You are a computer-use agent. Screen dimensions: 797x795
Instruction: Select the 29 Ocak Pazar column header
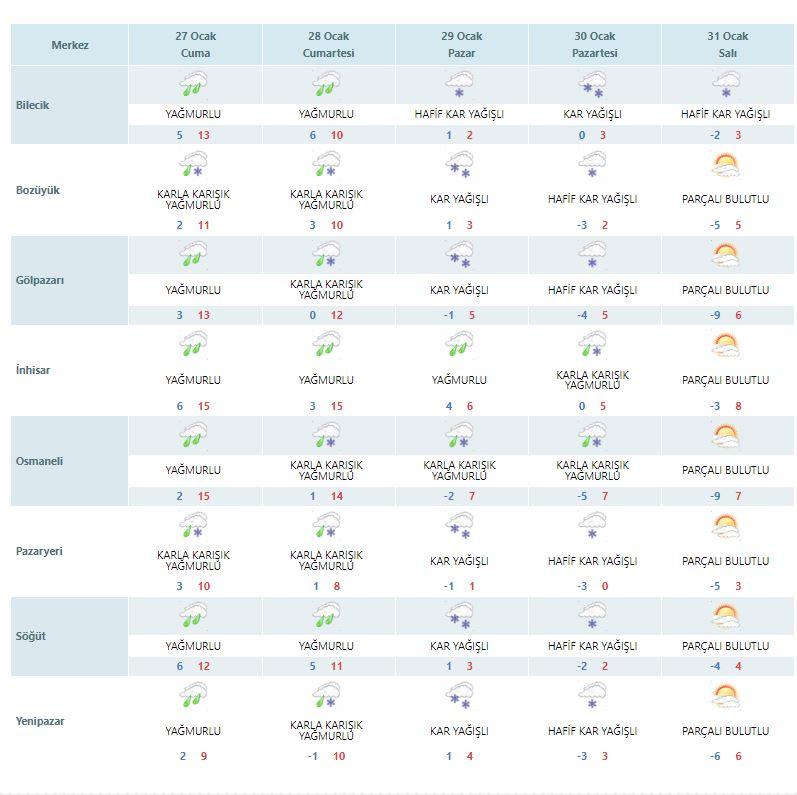point(462,45)
